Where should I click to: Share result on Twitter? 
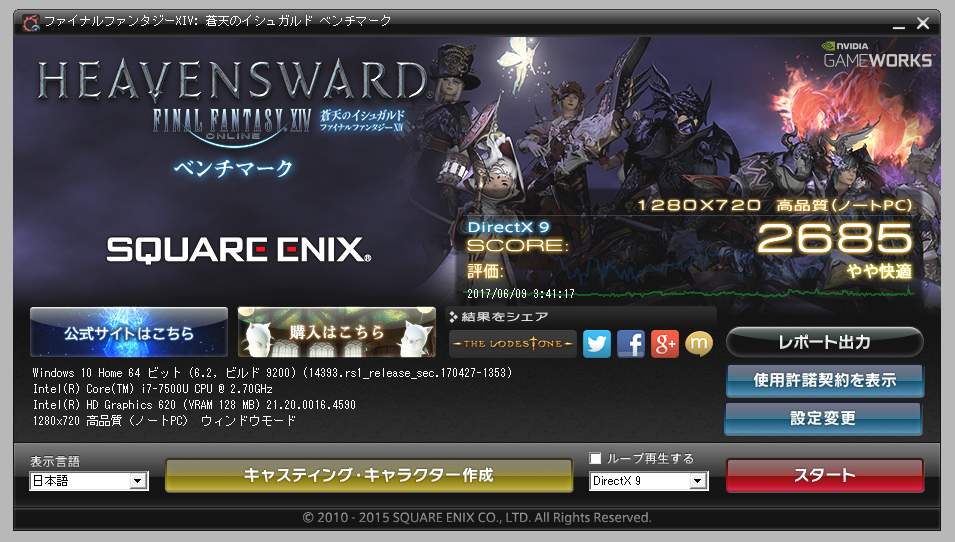coord(597,344)
